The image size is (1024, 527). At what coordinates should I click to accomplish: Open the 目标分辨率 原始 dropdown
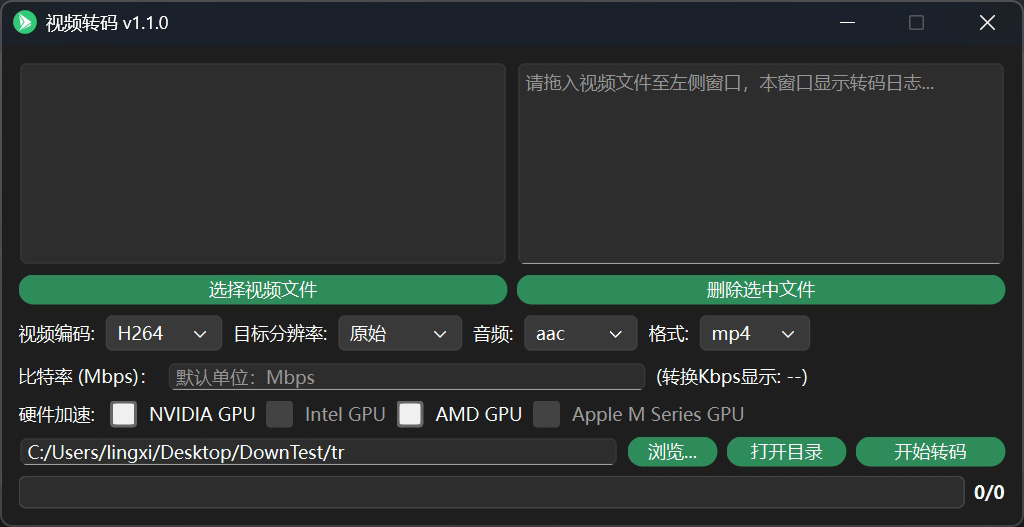[400, 334]
